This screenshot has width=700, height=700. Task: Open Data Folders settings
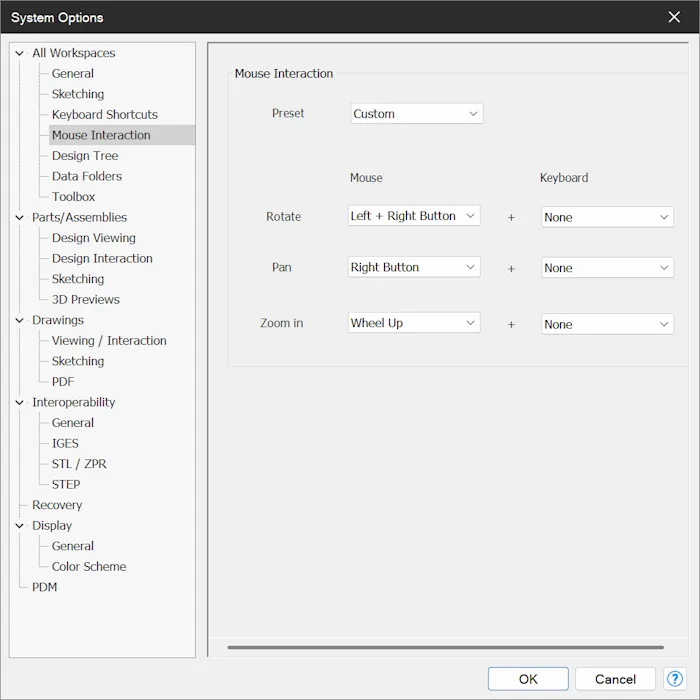[x=87, y=176]
